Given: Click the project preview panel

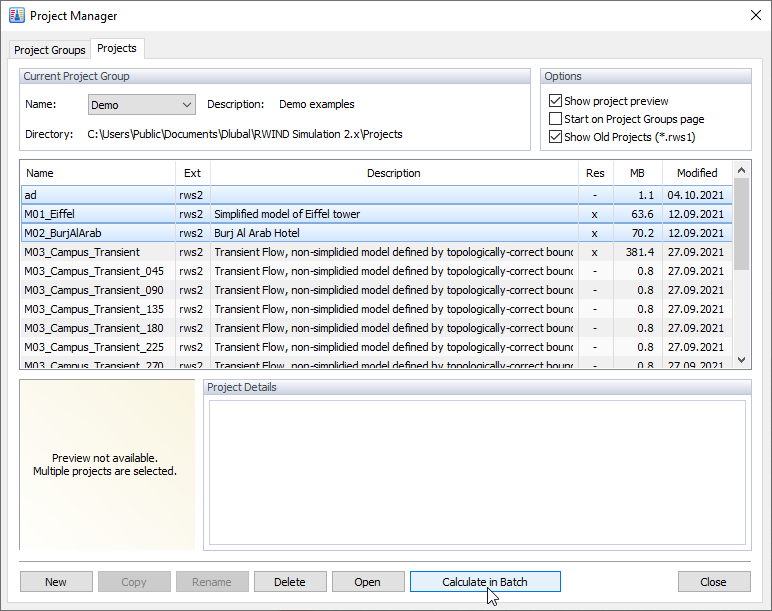Looking at the screenshot, I should click(107, 464).
